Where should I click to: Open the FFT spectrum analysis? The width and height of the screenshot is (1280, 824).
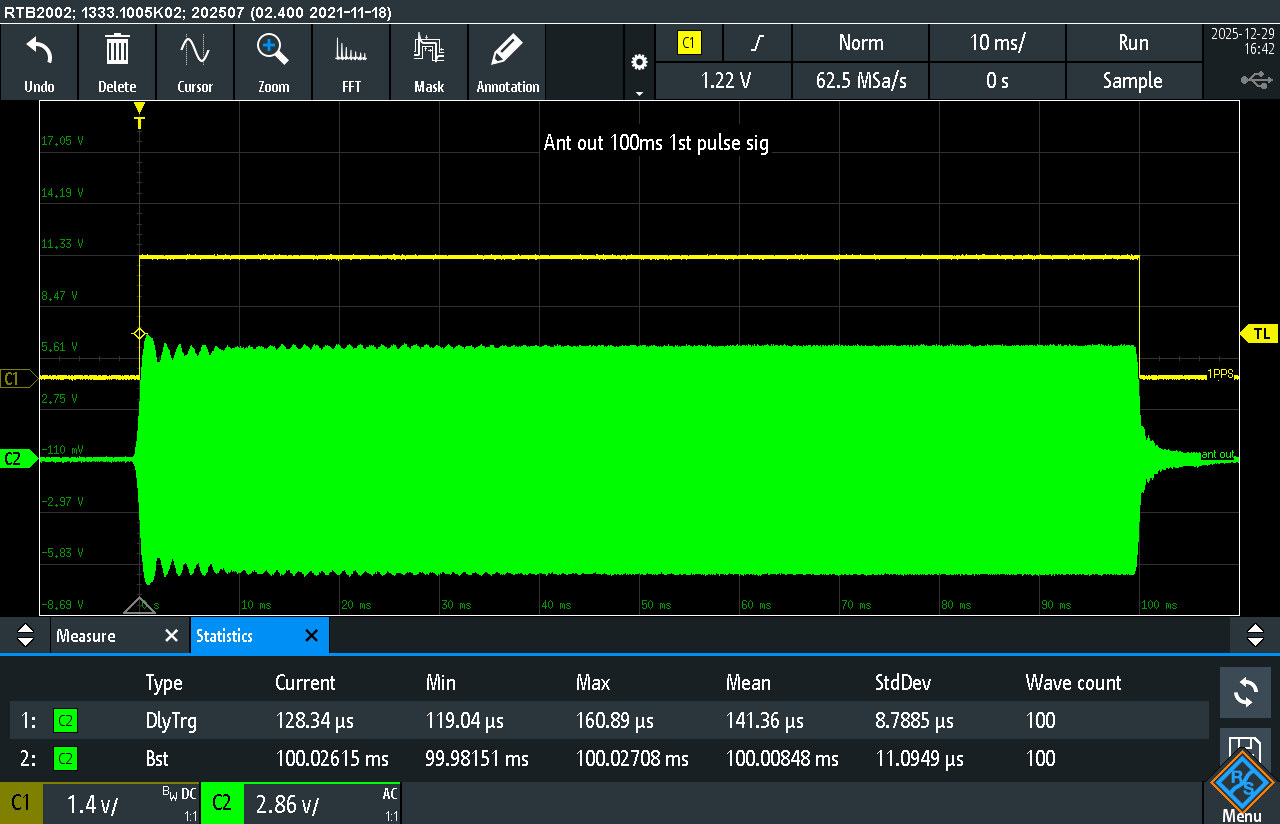click(351, 50)
